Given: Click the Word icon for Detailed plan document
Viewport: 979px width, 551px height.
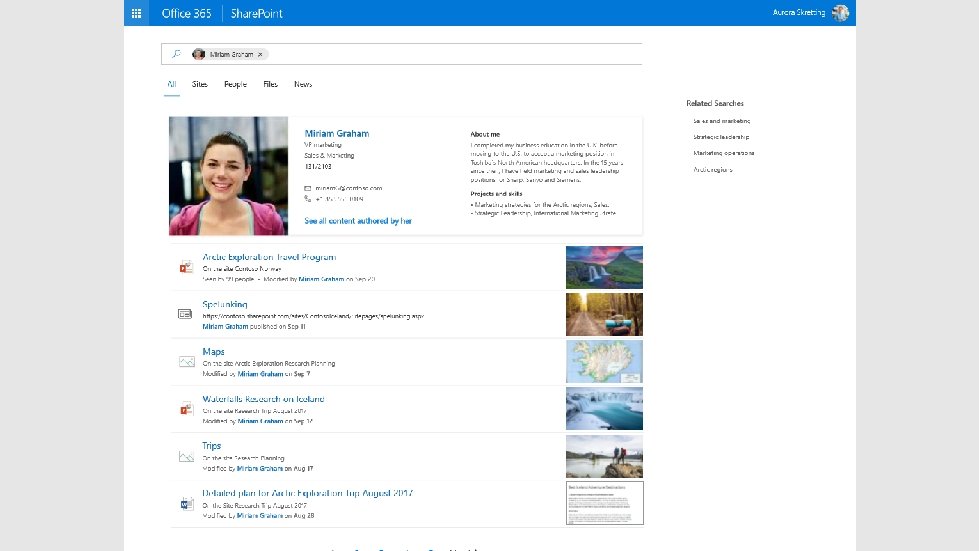Looking at the screenshot, I should point(186,504).
